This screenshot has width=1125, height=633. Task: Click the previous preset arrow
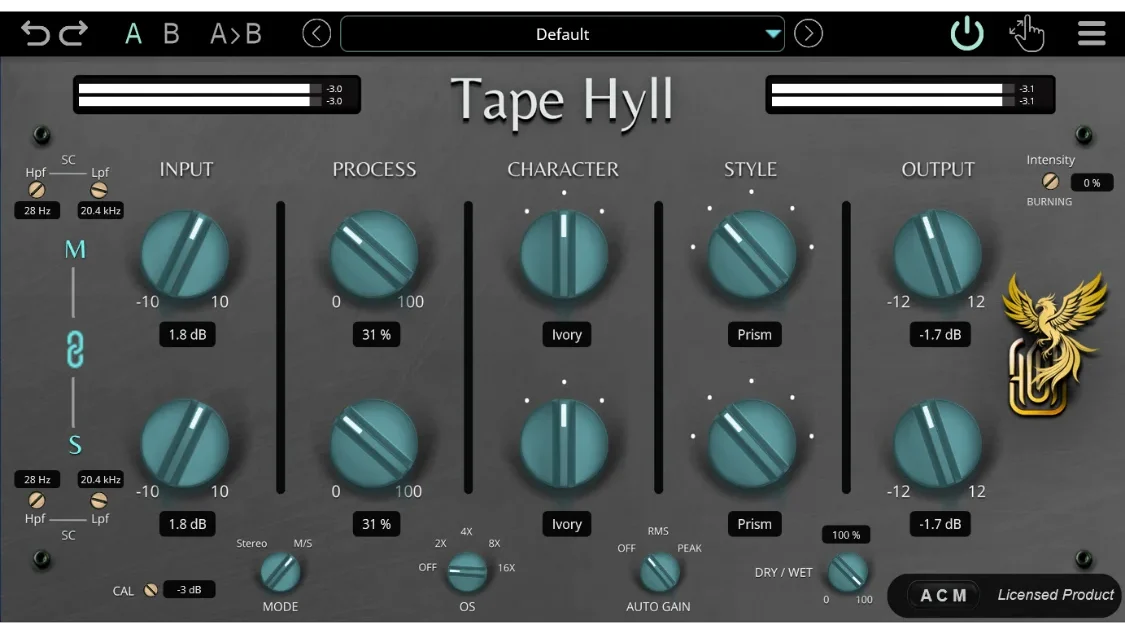[317, 33]
